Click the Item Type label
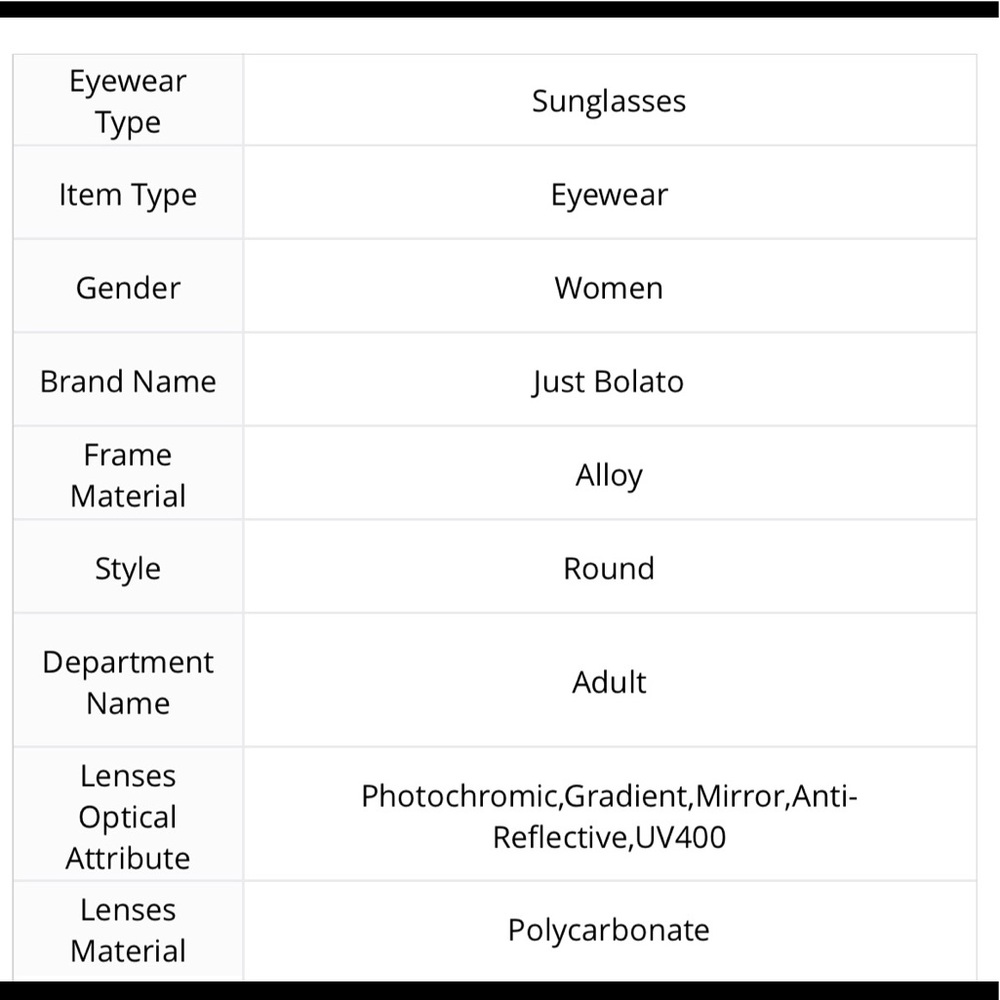 coord(128,195)
